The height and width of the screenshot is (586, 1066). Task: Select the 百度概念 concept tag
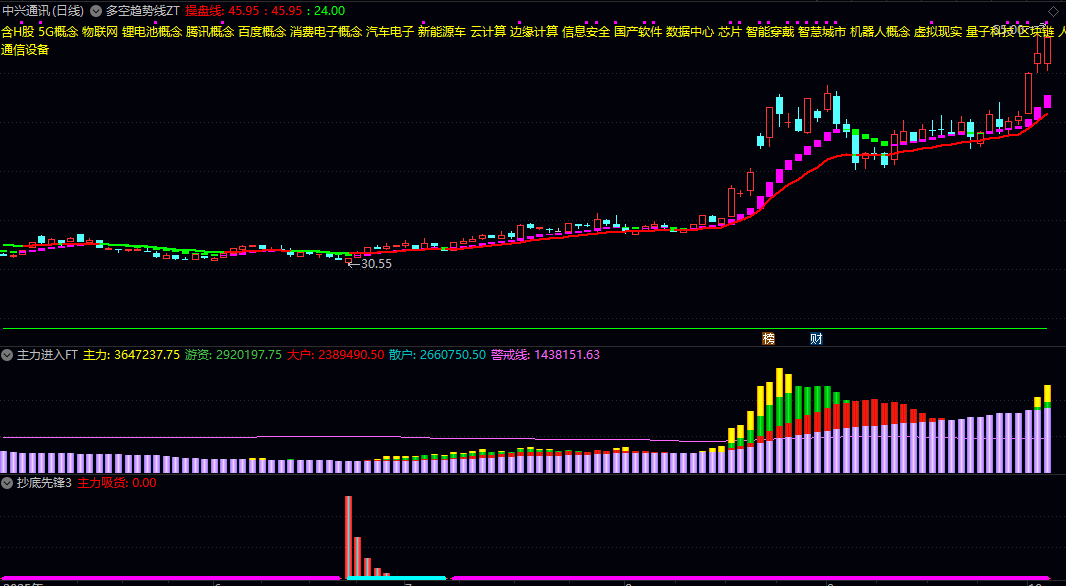pos(262,31)
